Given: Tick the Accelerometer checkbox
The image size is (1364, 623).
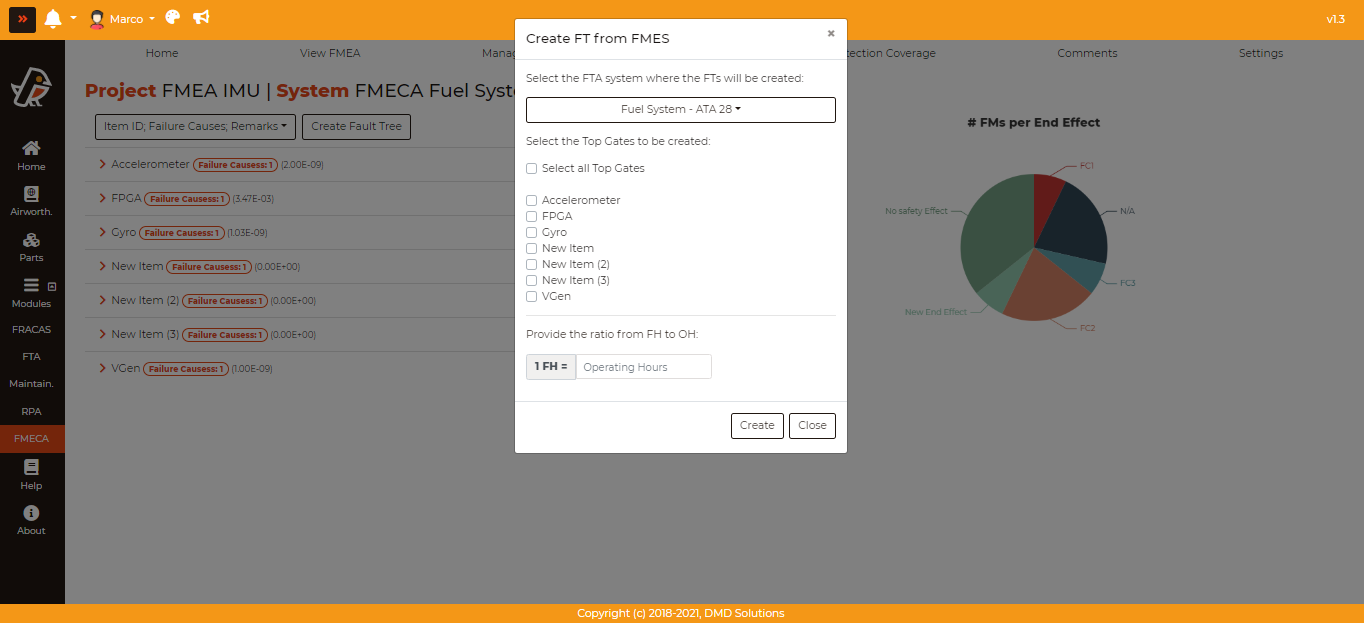Looking at the screenshot, I should pyautogui.click(x=532, y=200).
